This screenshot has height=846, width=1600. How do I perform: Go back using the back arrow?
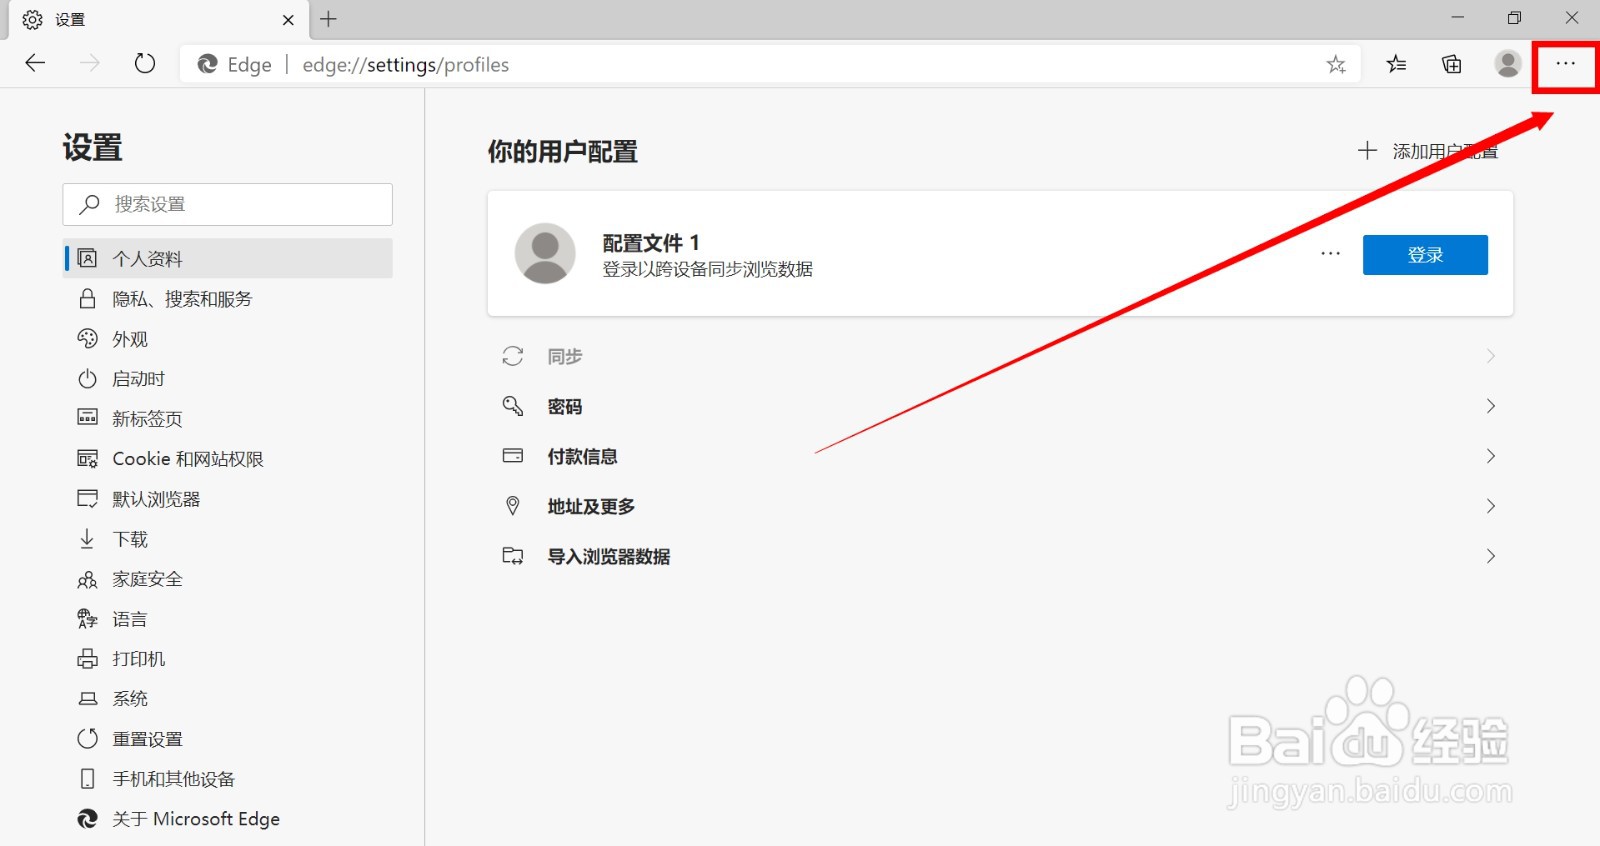(35, 64)
